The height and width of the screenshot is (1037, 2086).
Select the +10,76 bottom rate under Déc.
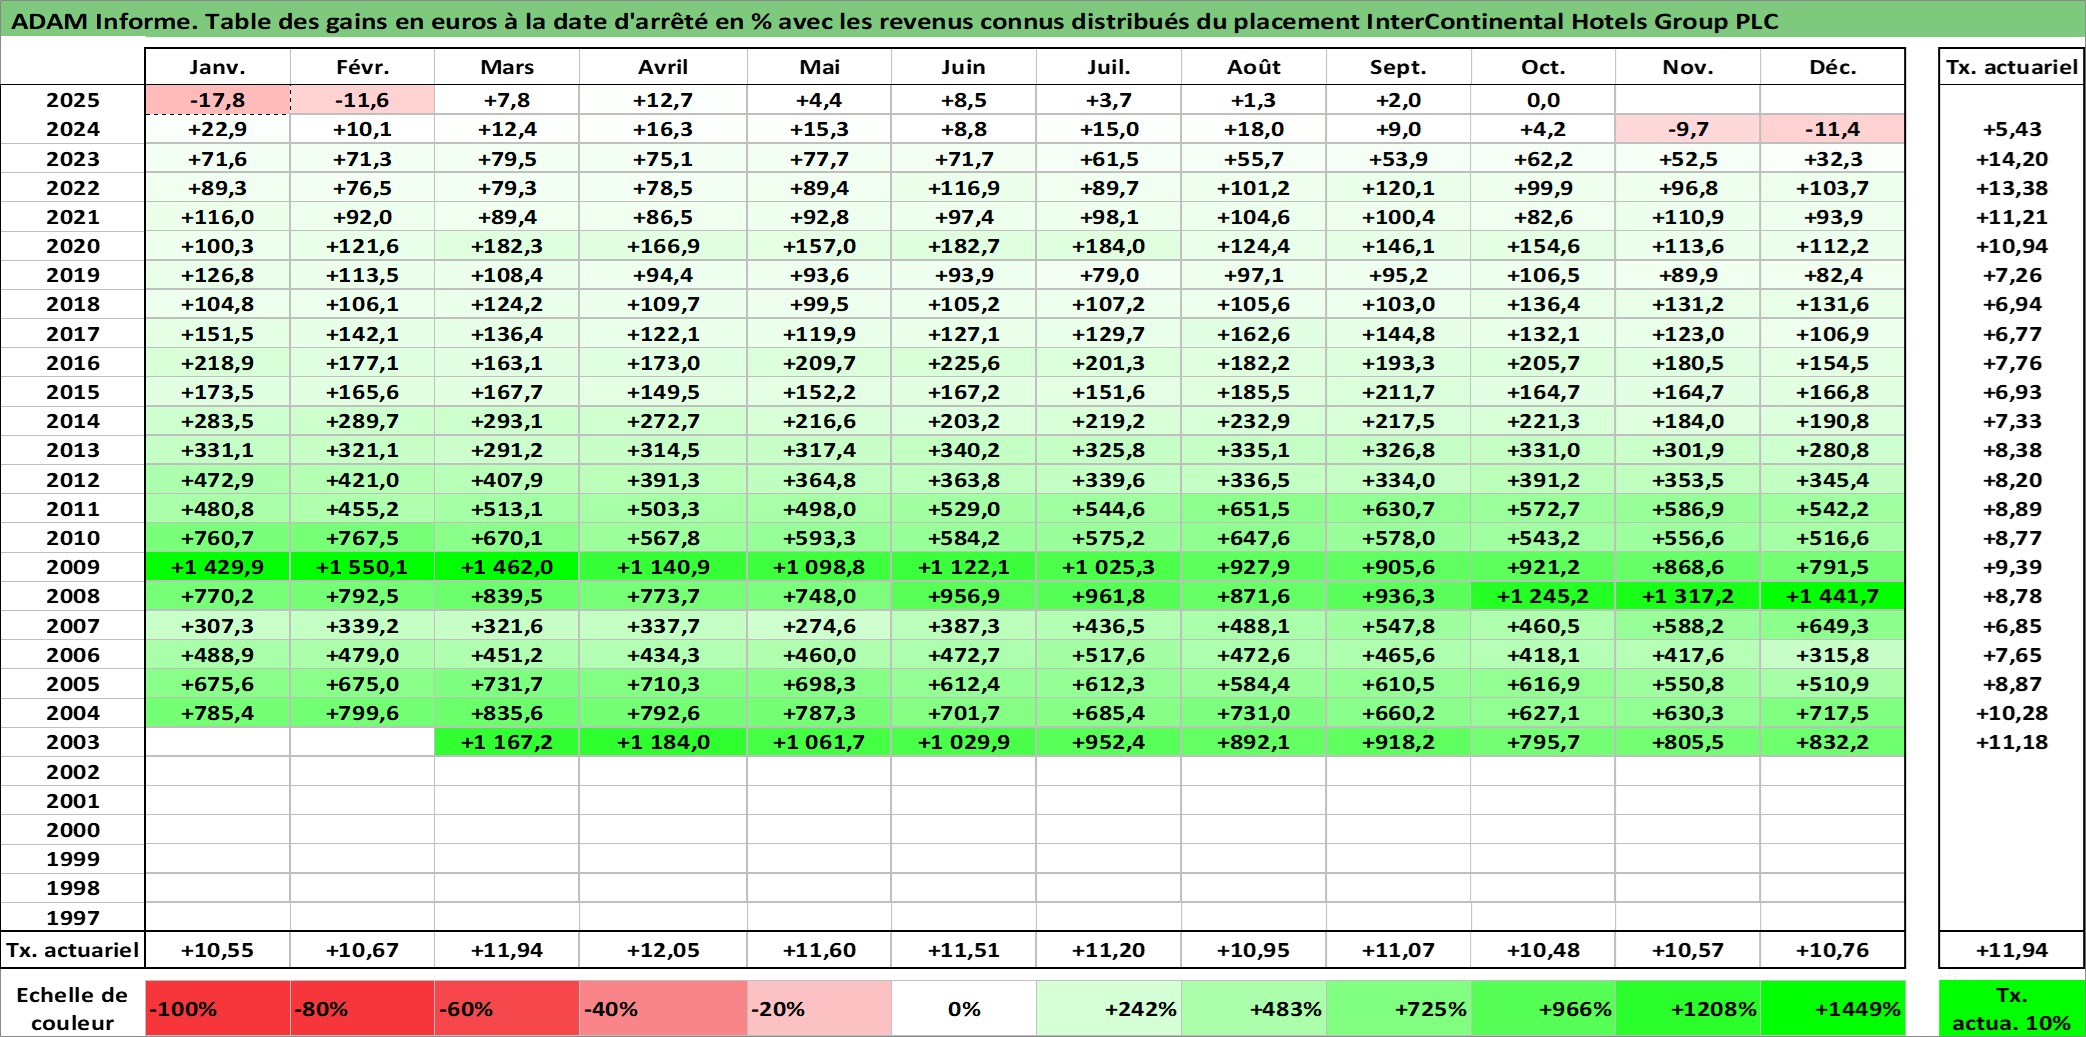[x=1833, y=950]
